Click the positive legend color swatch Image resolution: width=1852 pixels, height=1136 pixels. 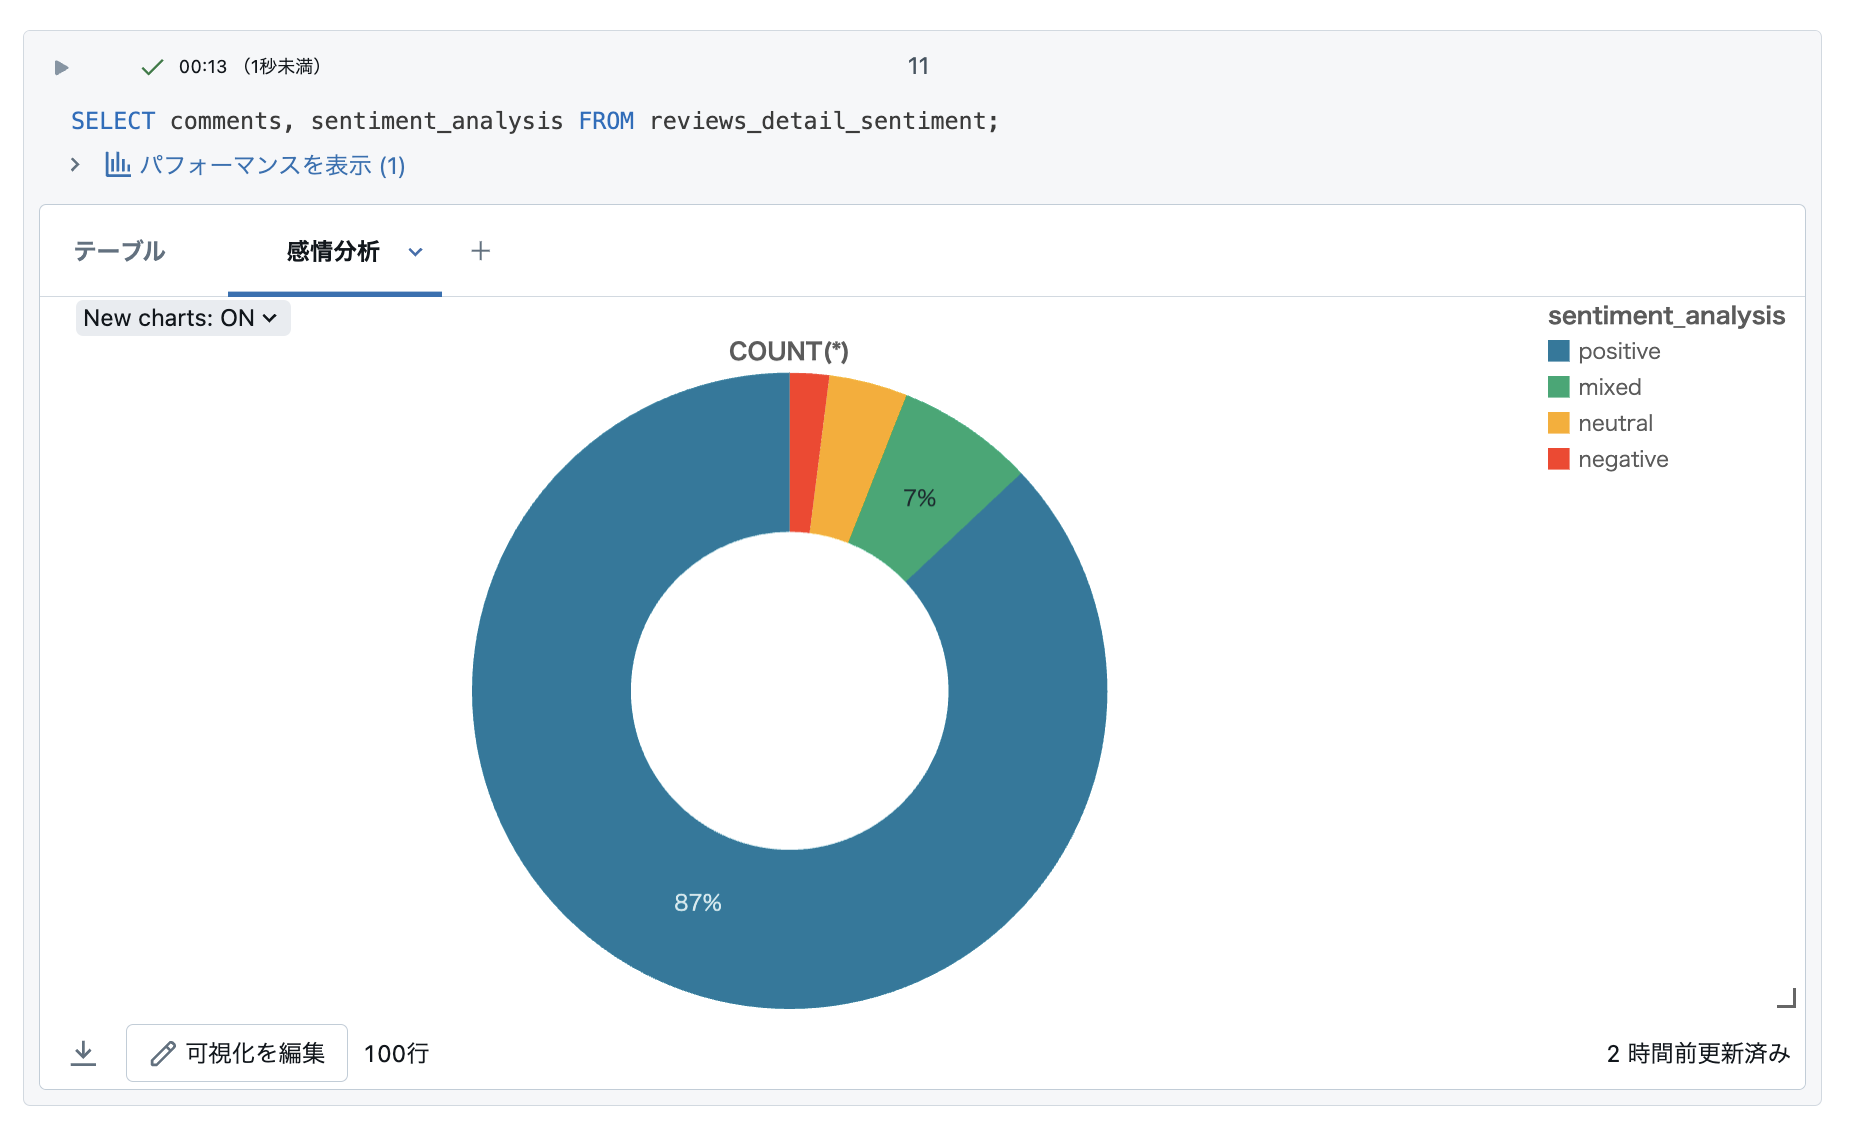[1558, 351]
